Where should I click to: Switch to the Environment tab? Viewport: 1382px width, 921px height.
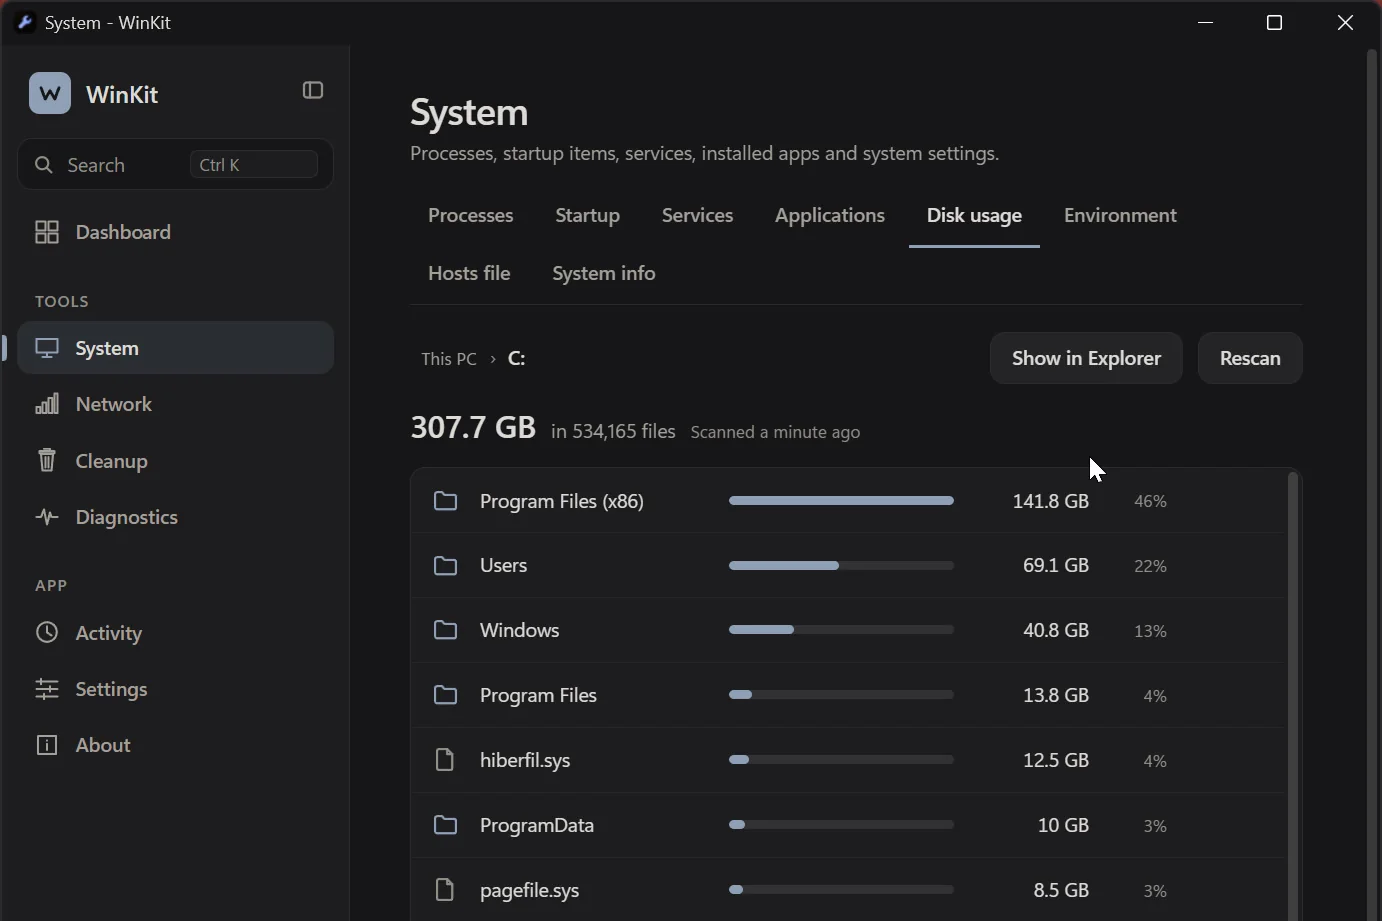point(1120,216)
